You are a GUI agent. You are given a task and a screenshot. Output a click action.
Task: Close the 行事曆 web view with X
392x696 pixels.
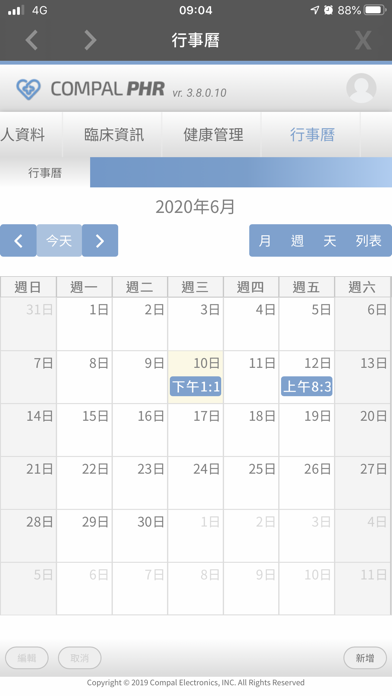point(363,40)
